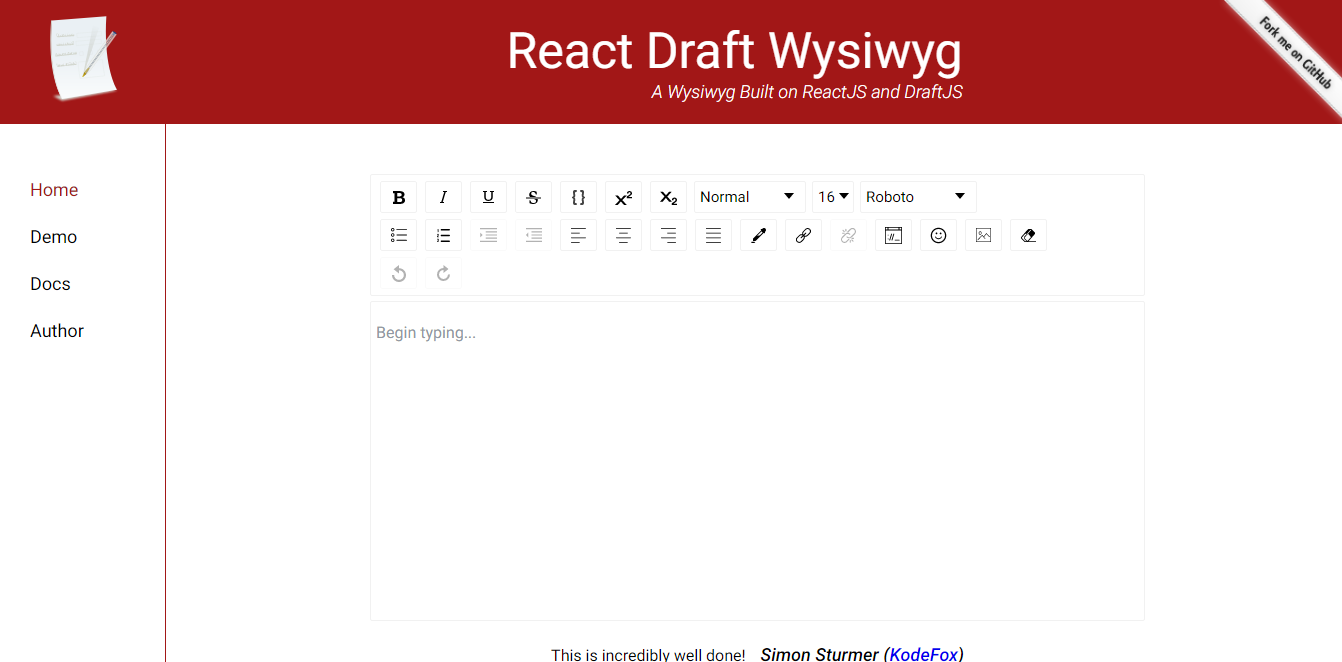This screenshot has width=1342, height=662.
Task: Open the Roboto font family dropdown
Action: pos(918,197)
